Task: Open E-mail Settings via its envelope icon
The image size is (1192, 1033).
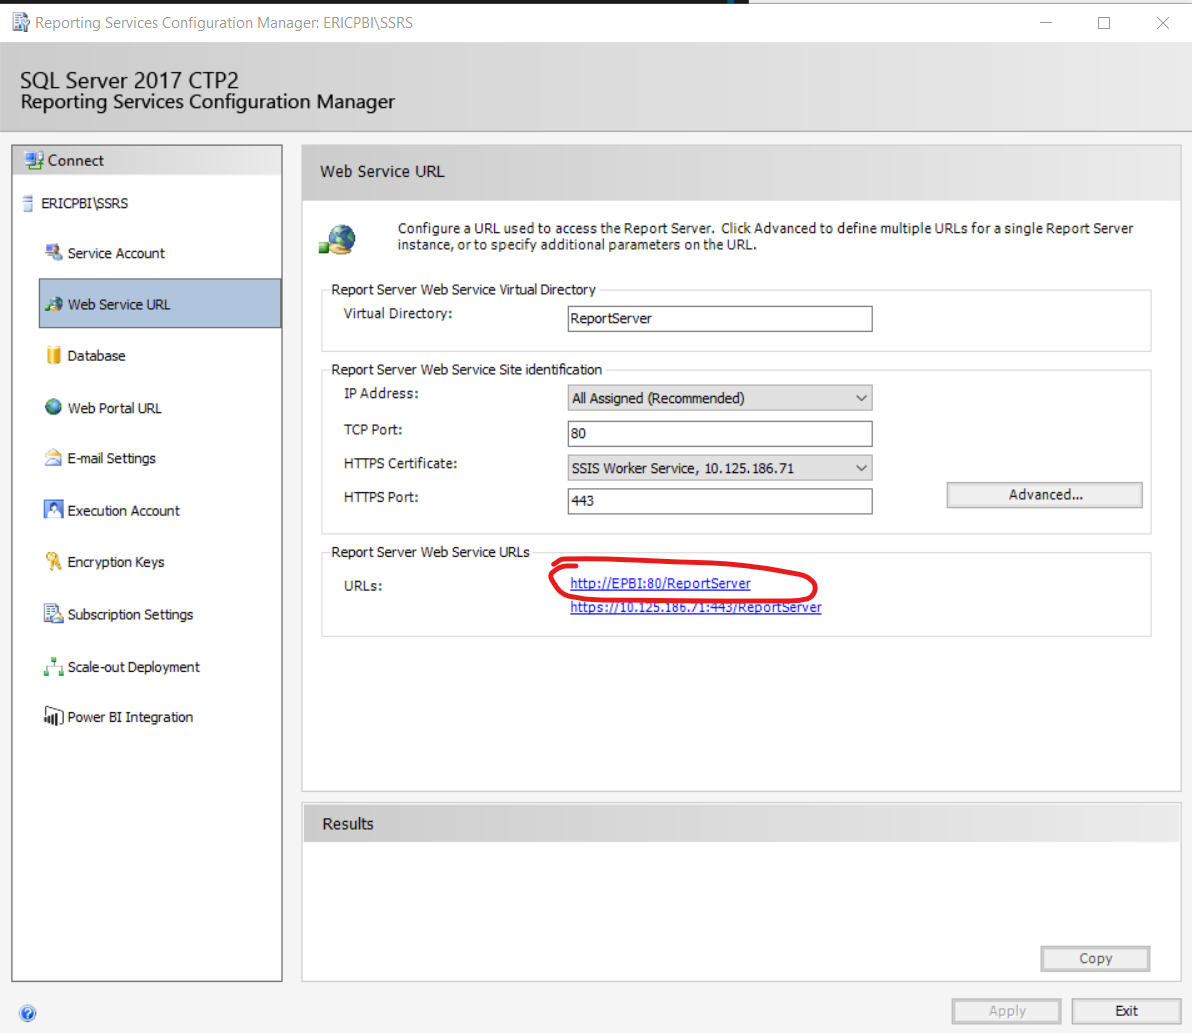Action: coord(53,458)
